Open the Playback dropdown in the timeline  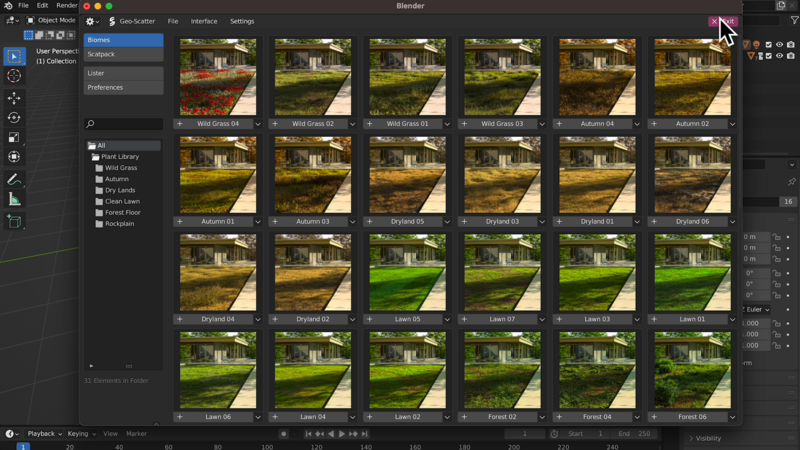coord(44,434)
